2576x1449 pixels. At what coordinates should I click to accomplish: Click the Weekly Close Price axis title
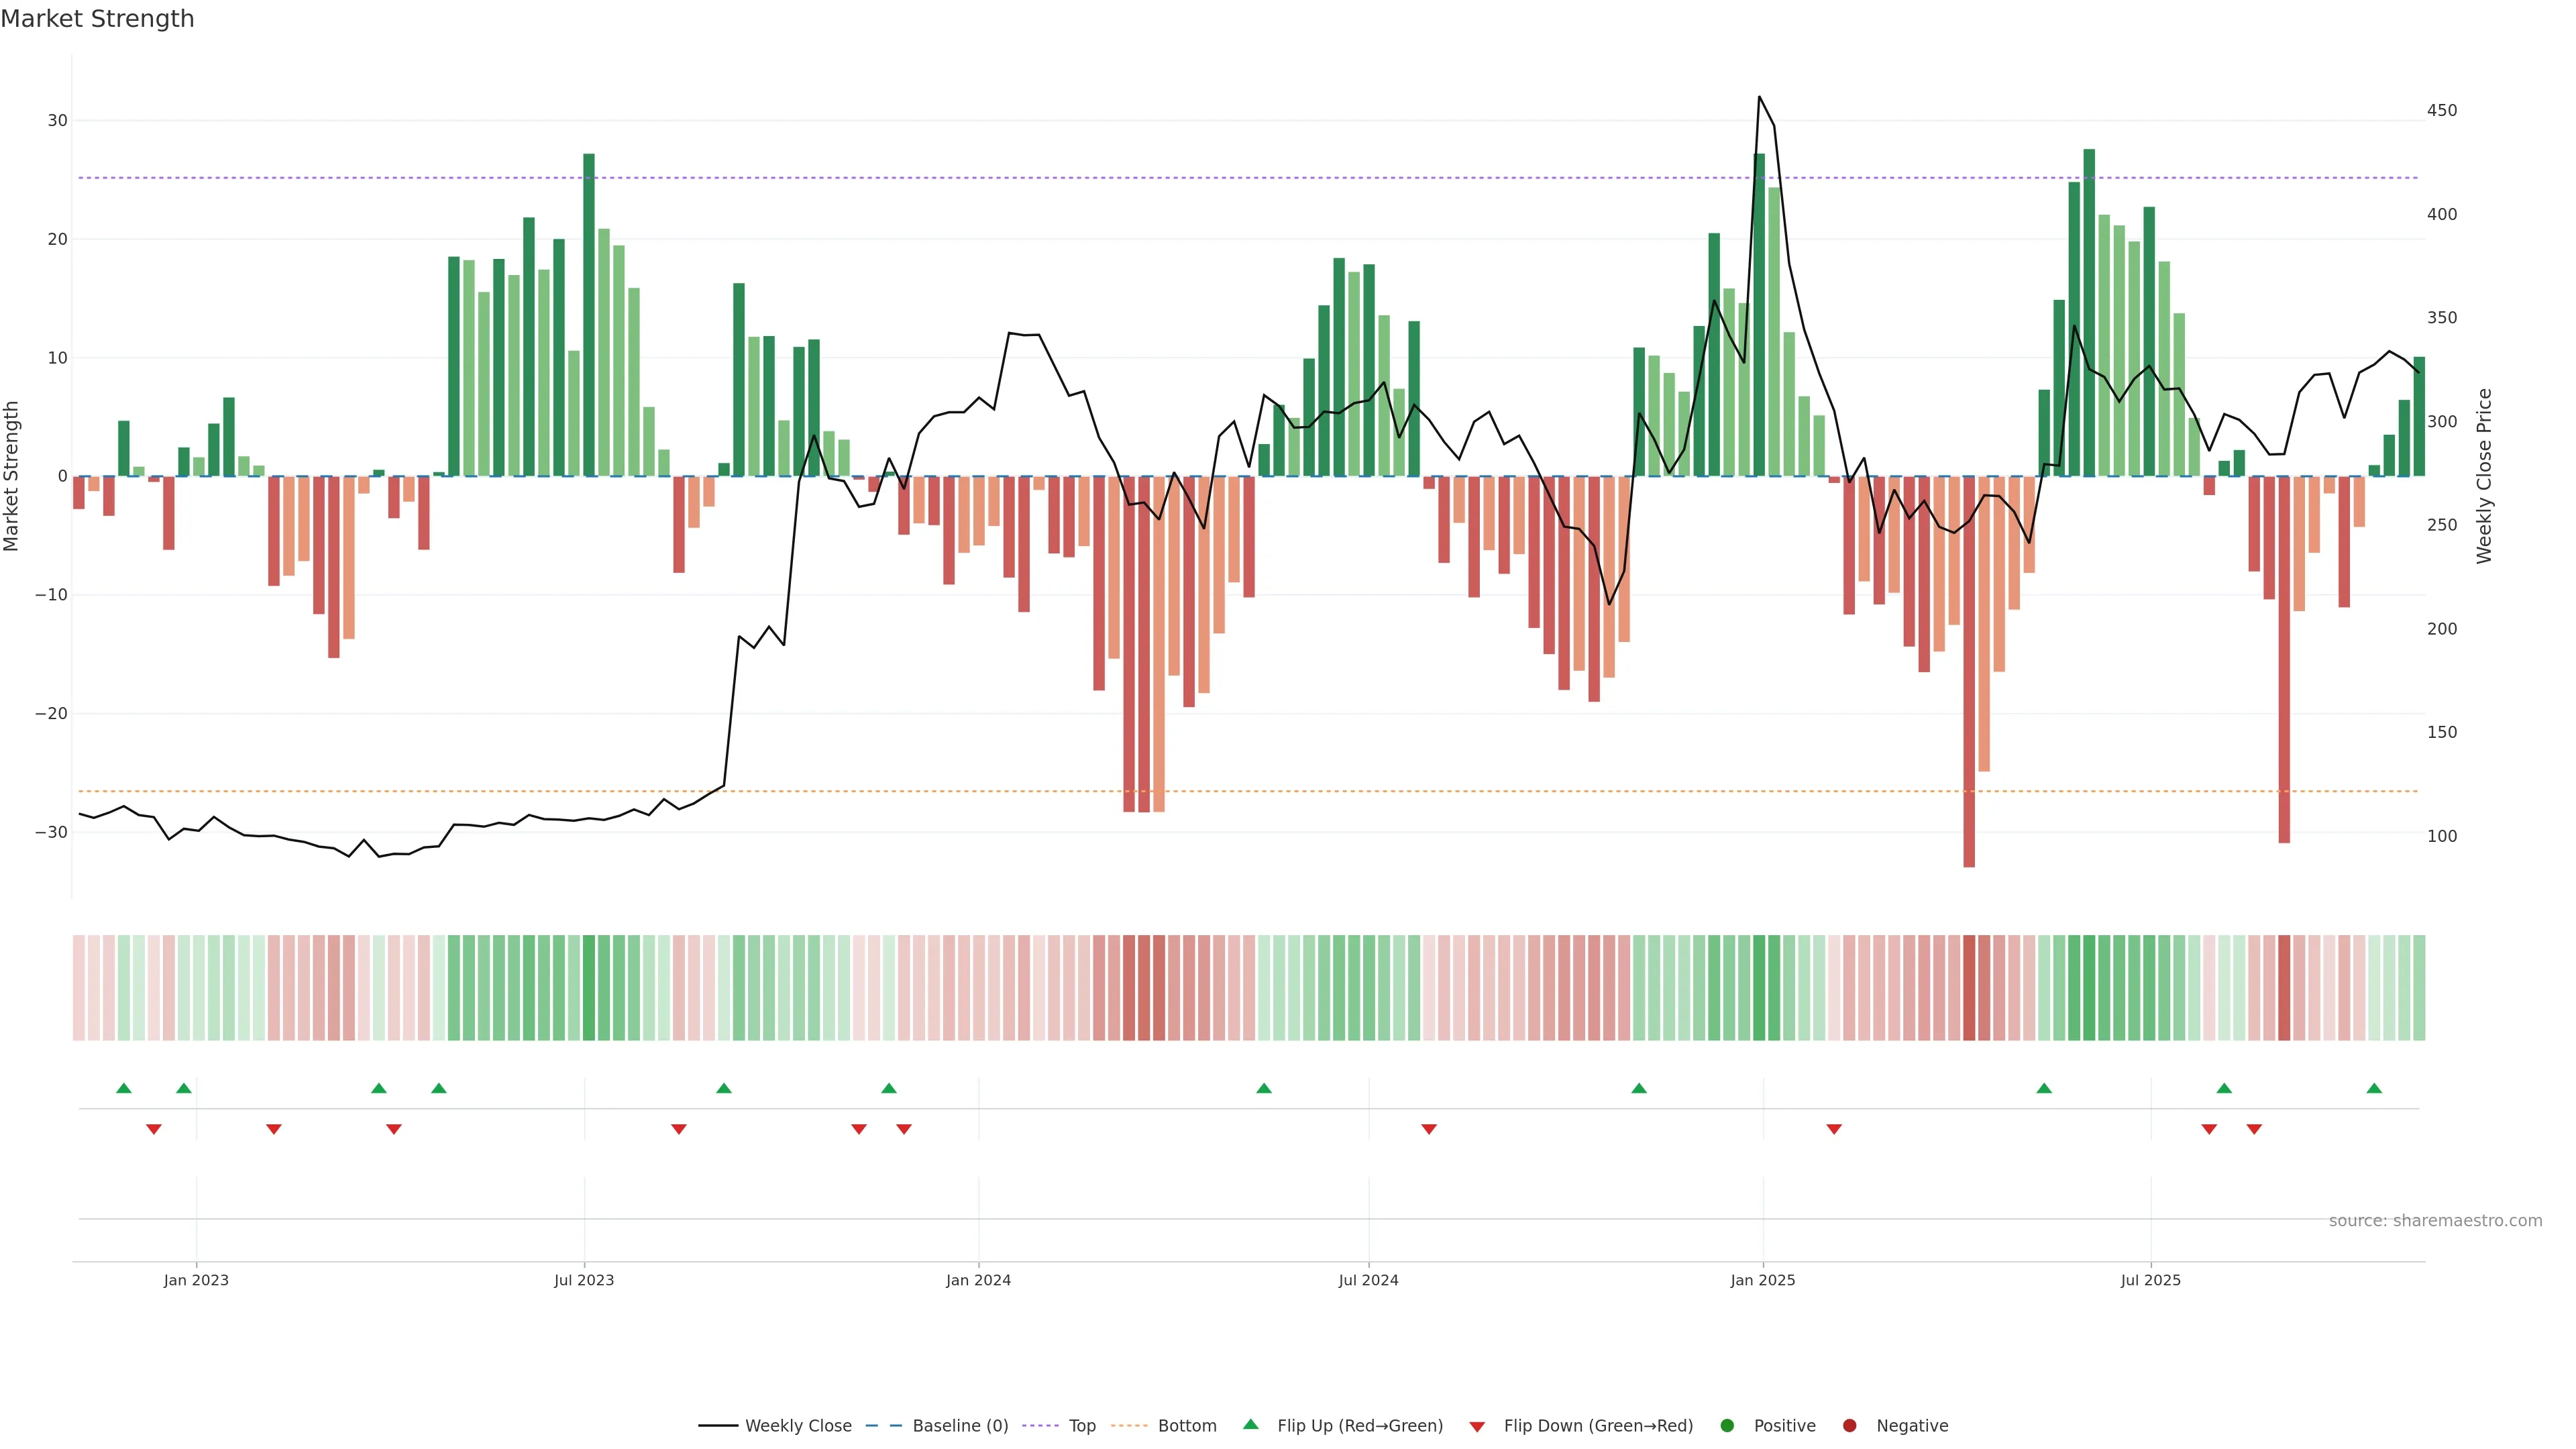coord(2484,476)
